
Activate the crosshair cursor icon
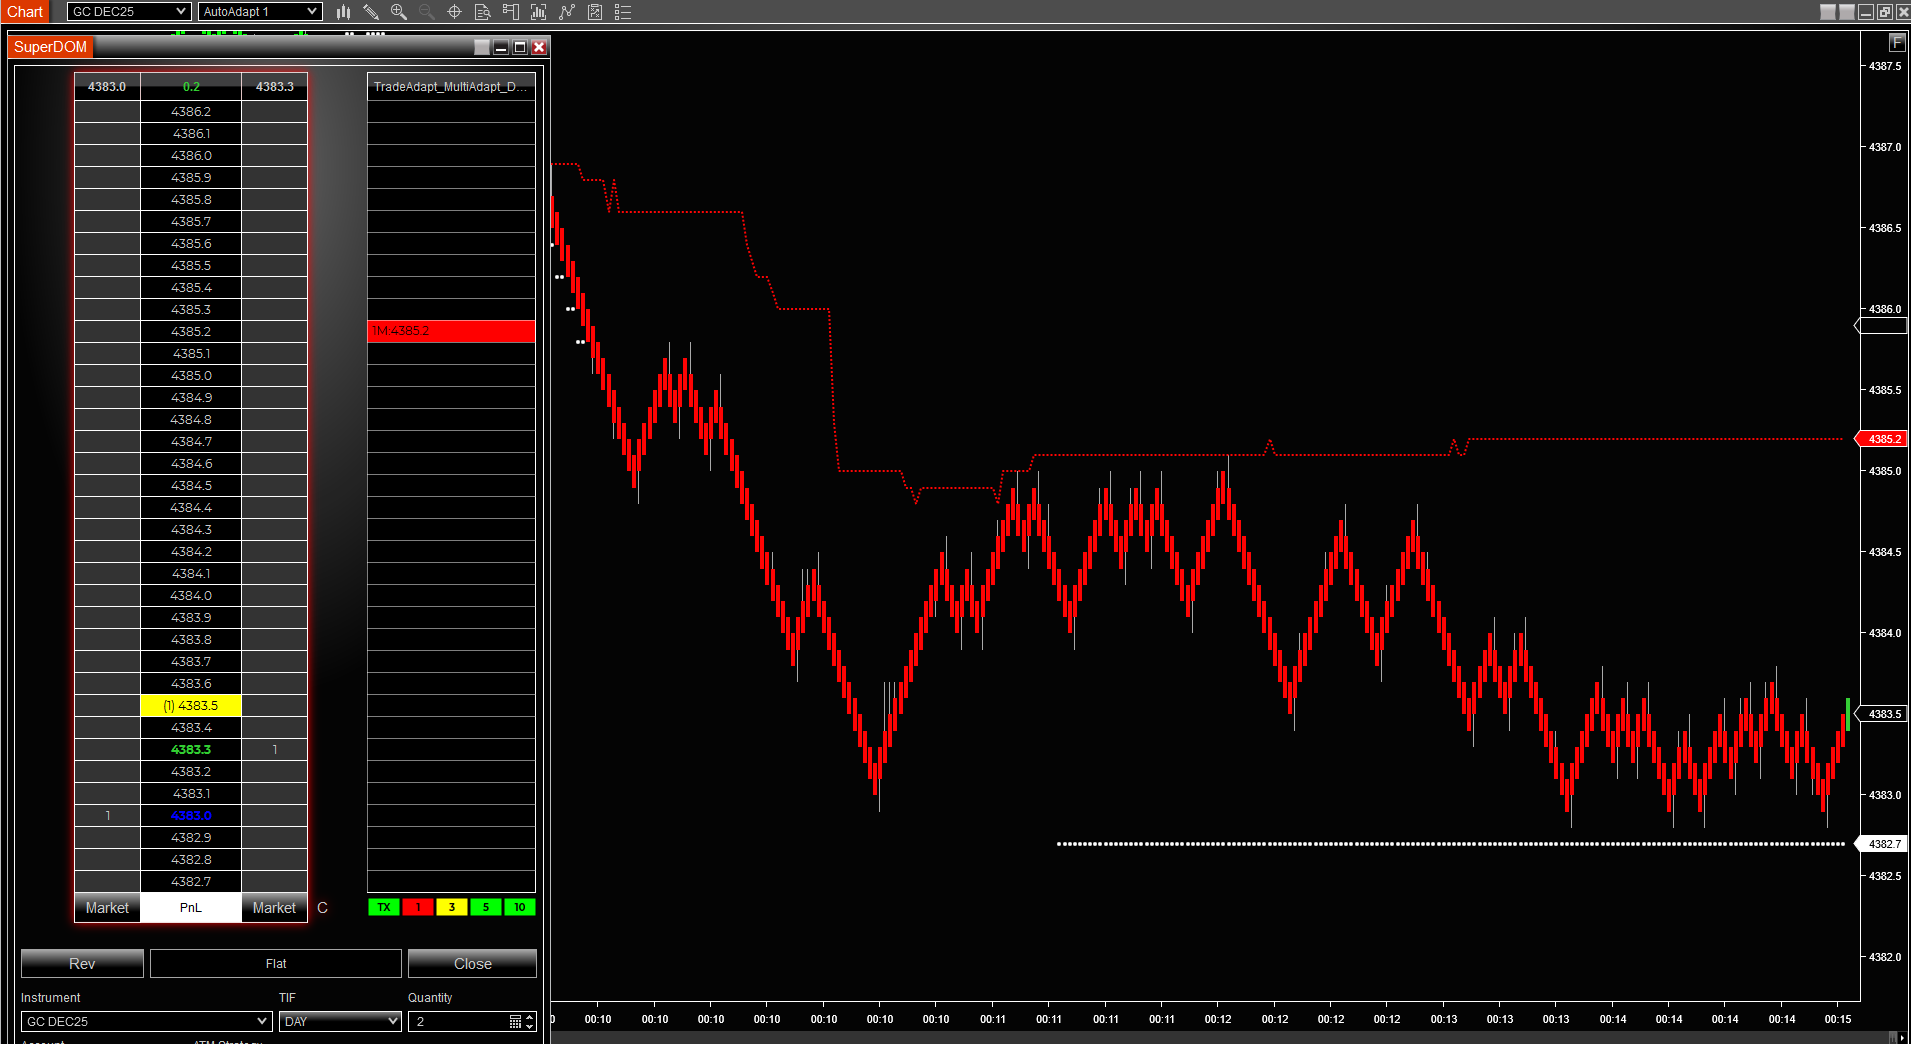tap(454, 12)
